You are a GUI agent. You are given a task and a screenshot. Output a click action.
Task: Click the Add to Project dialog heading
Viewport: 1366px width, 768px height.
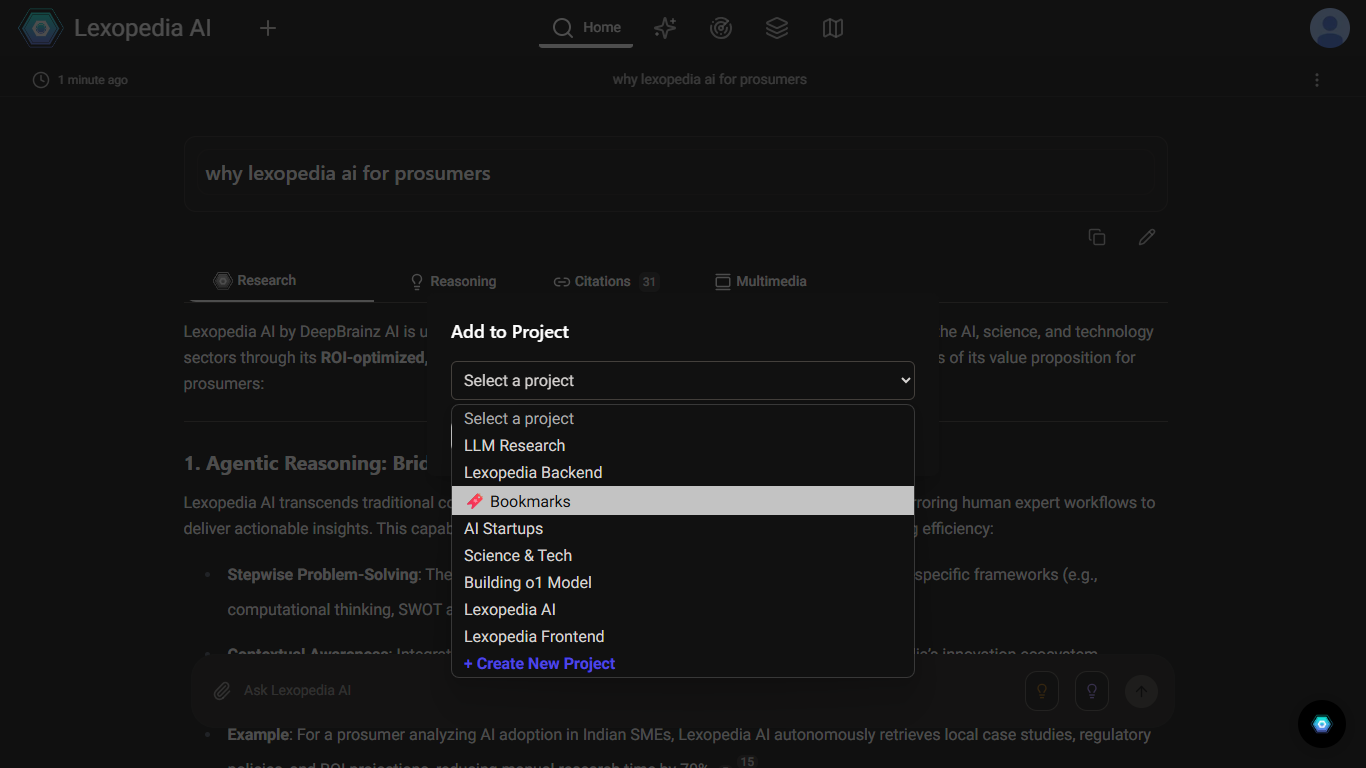click(x=510, y=332)
